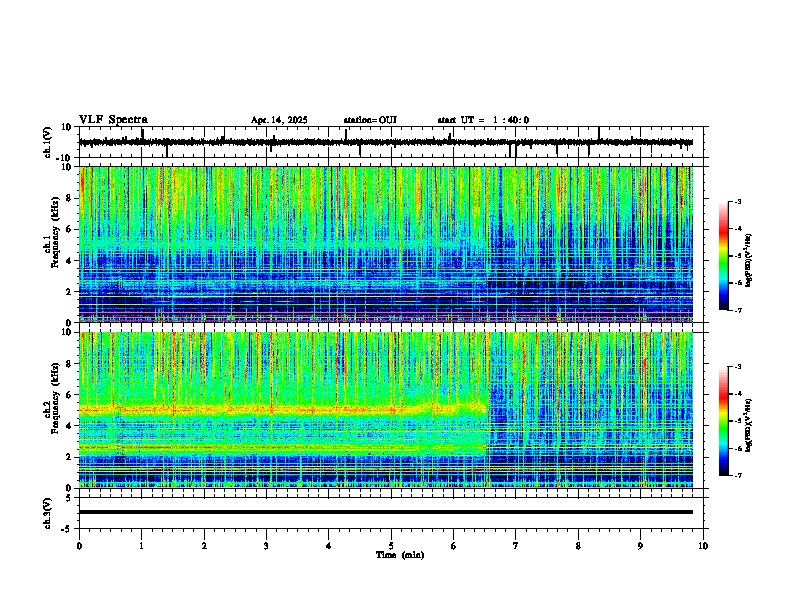
Task: Click the "ch.1(V)" waveform axis label
Action: (48, 142)
